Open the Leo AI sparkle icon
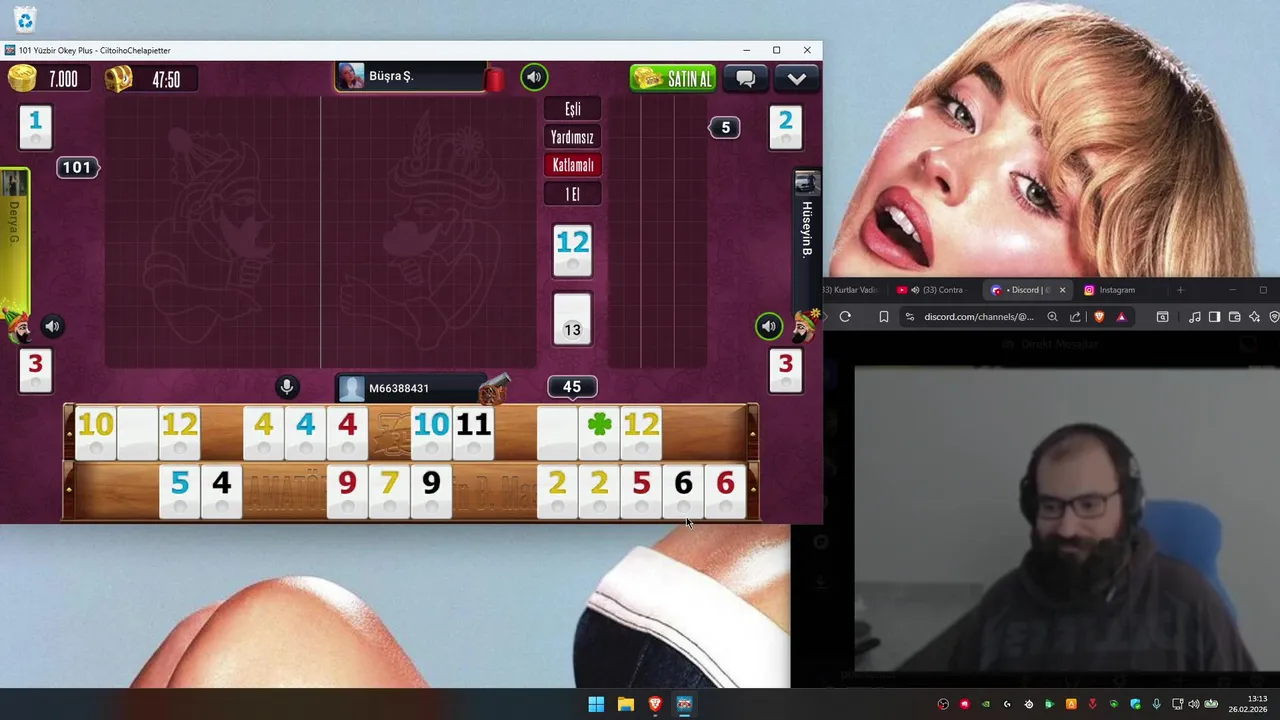 1254,317
